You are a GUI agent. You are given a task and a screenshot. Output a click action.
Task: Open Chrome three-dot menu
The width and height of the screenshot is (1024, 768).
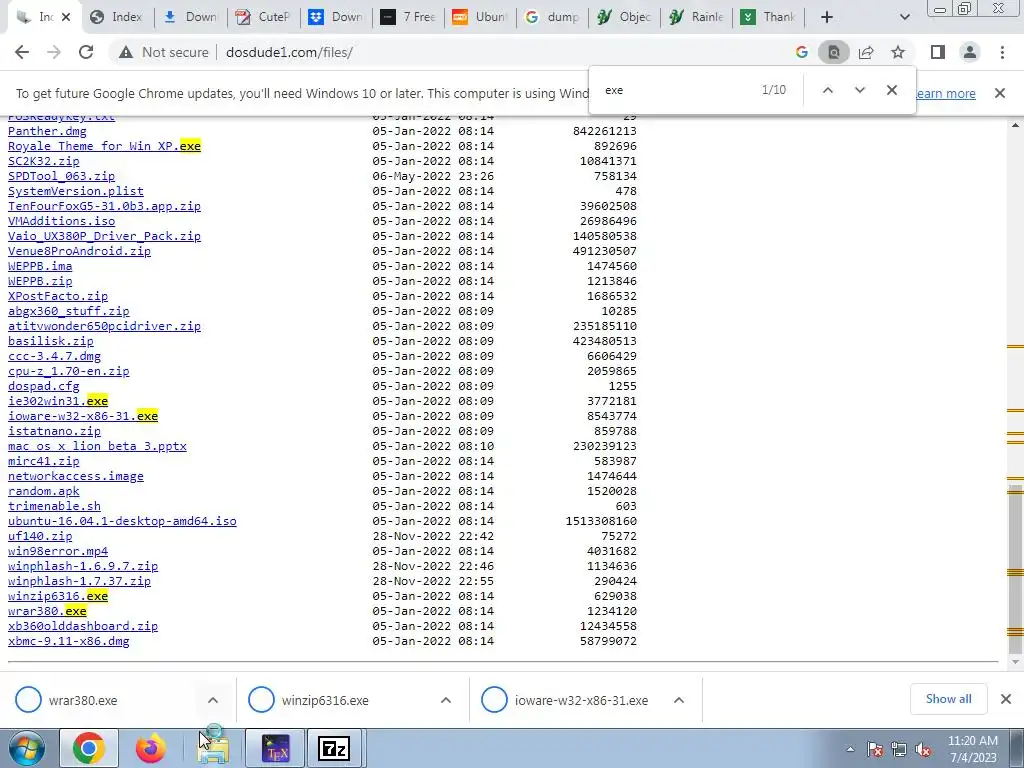click(x=1002, y=52)
